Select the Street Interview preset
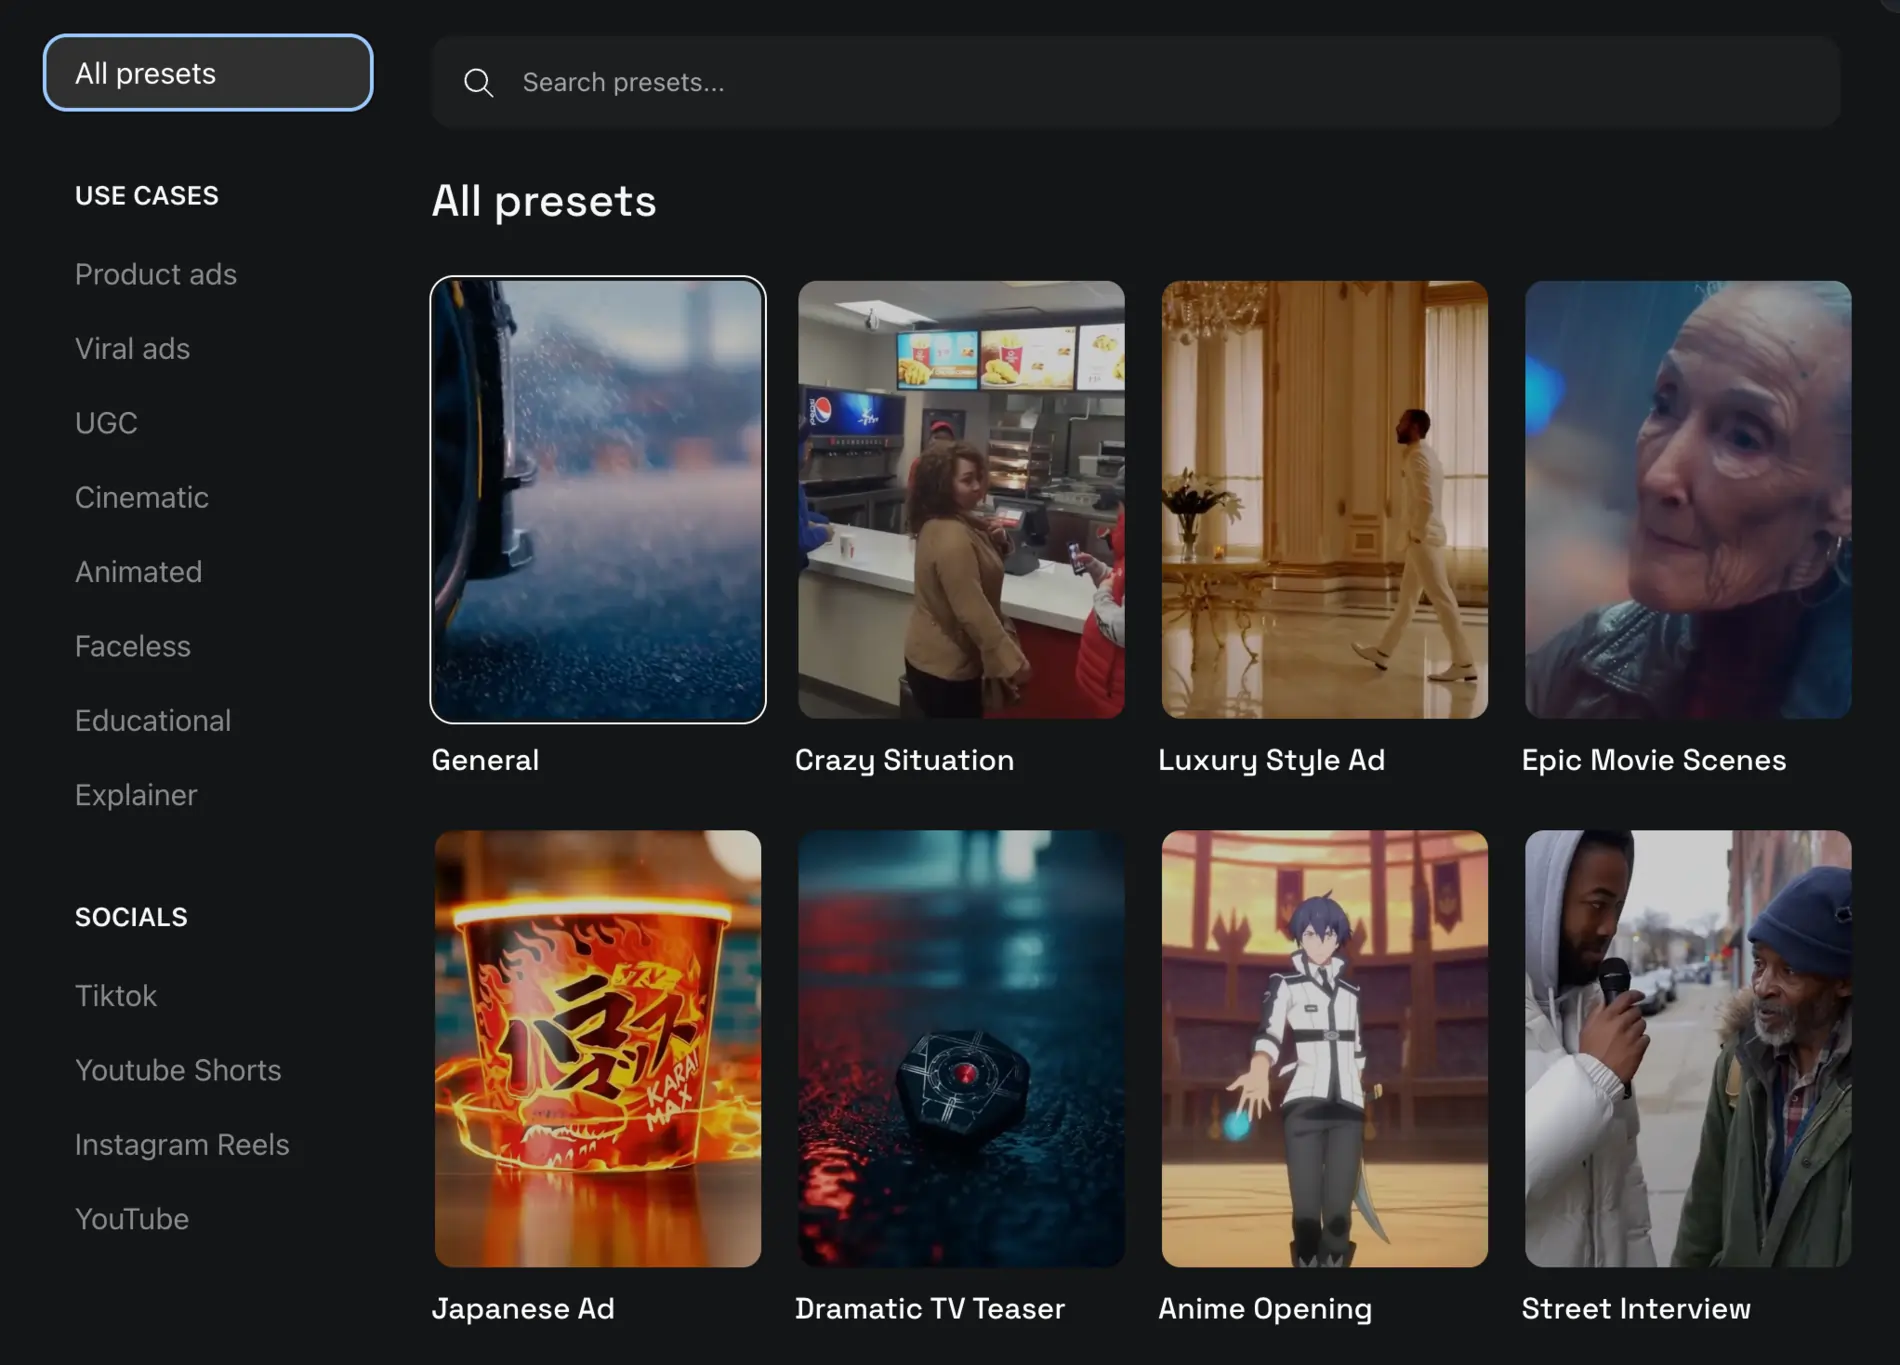 [1687, 1048]
